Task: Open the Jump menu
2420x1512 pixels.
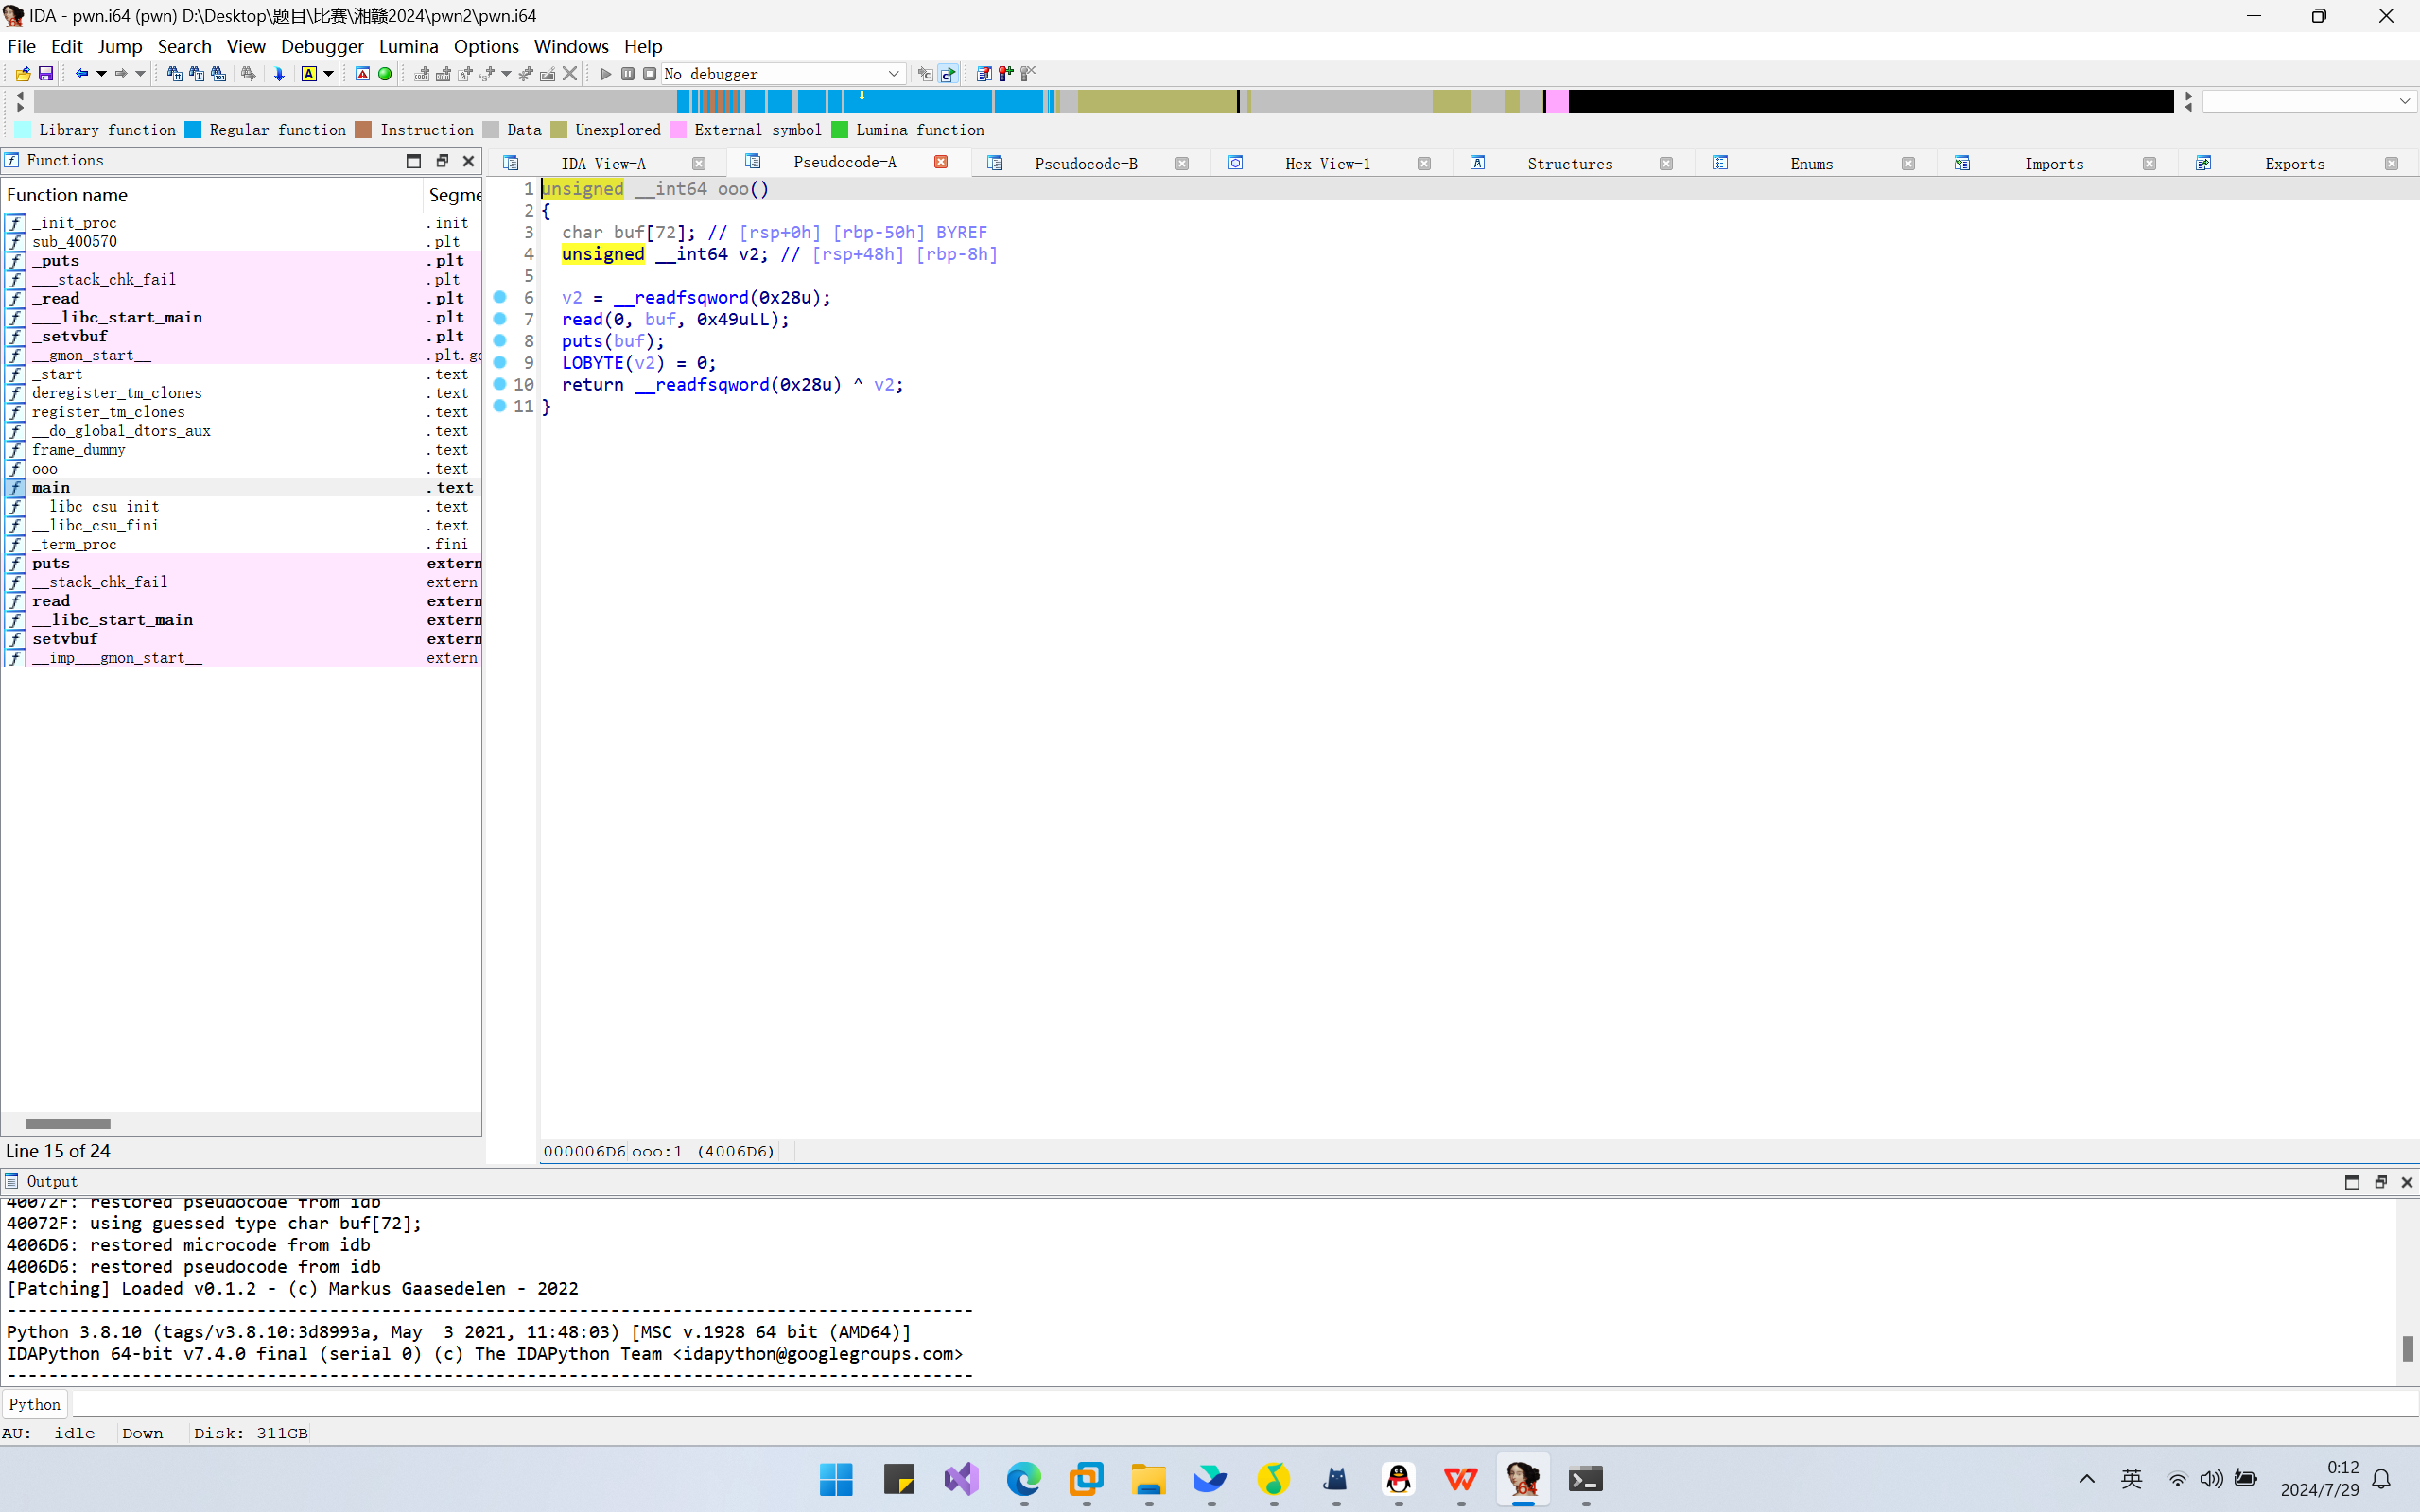Action: tap(120, 46)
